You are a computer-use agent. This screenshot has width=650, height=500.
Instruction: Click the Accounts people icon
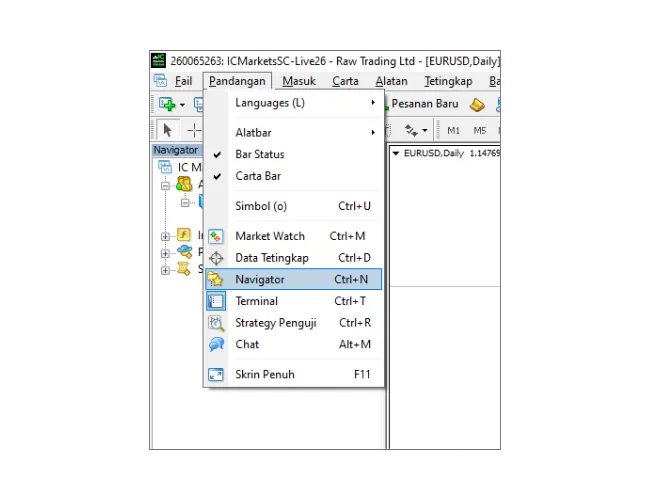184,184
